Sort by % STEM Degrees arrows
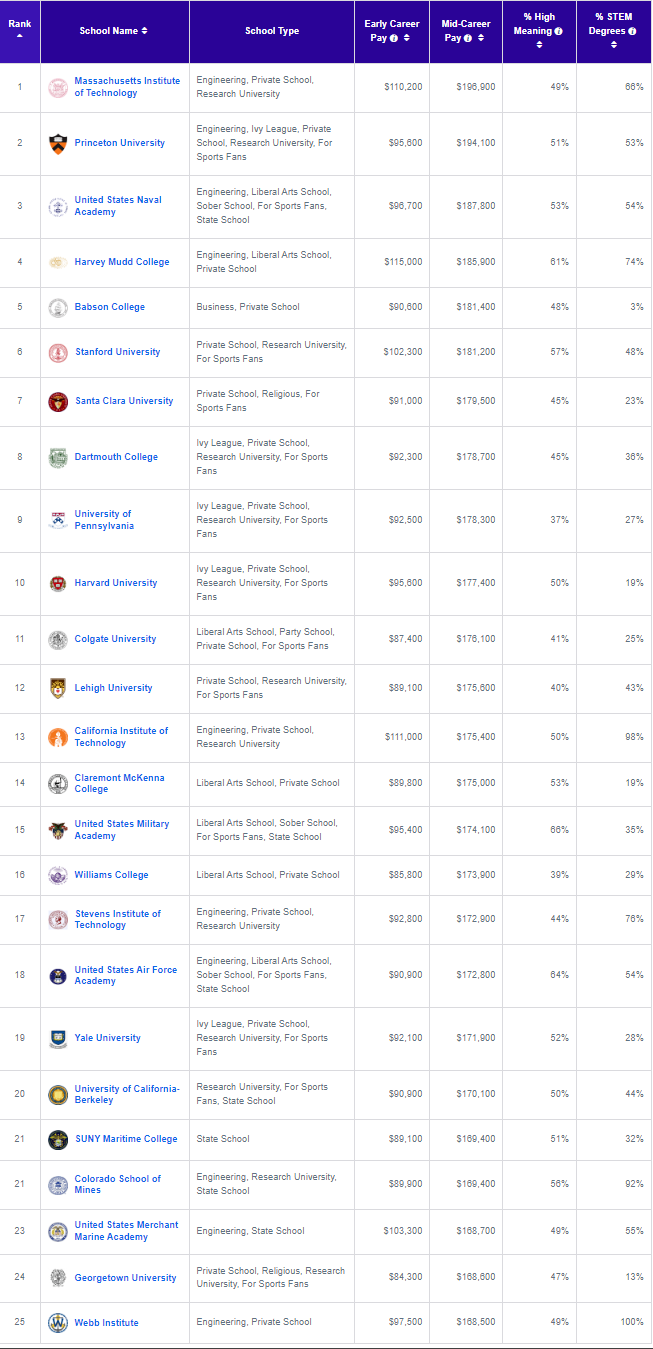 (x=613, y=45)
